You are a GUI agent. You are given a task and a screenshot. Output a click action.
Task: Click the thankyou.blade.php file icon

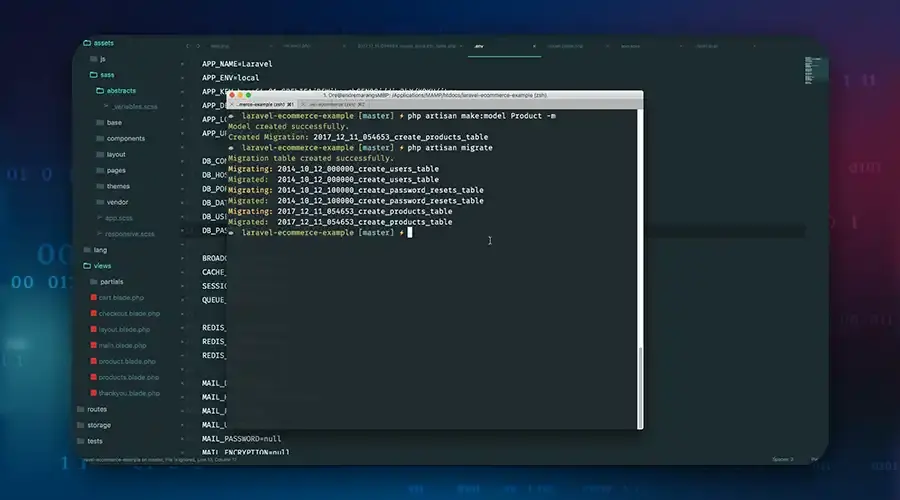click(94, 393)
